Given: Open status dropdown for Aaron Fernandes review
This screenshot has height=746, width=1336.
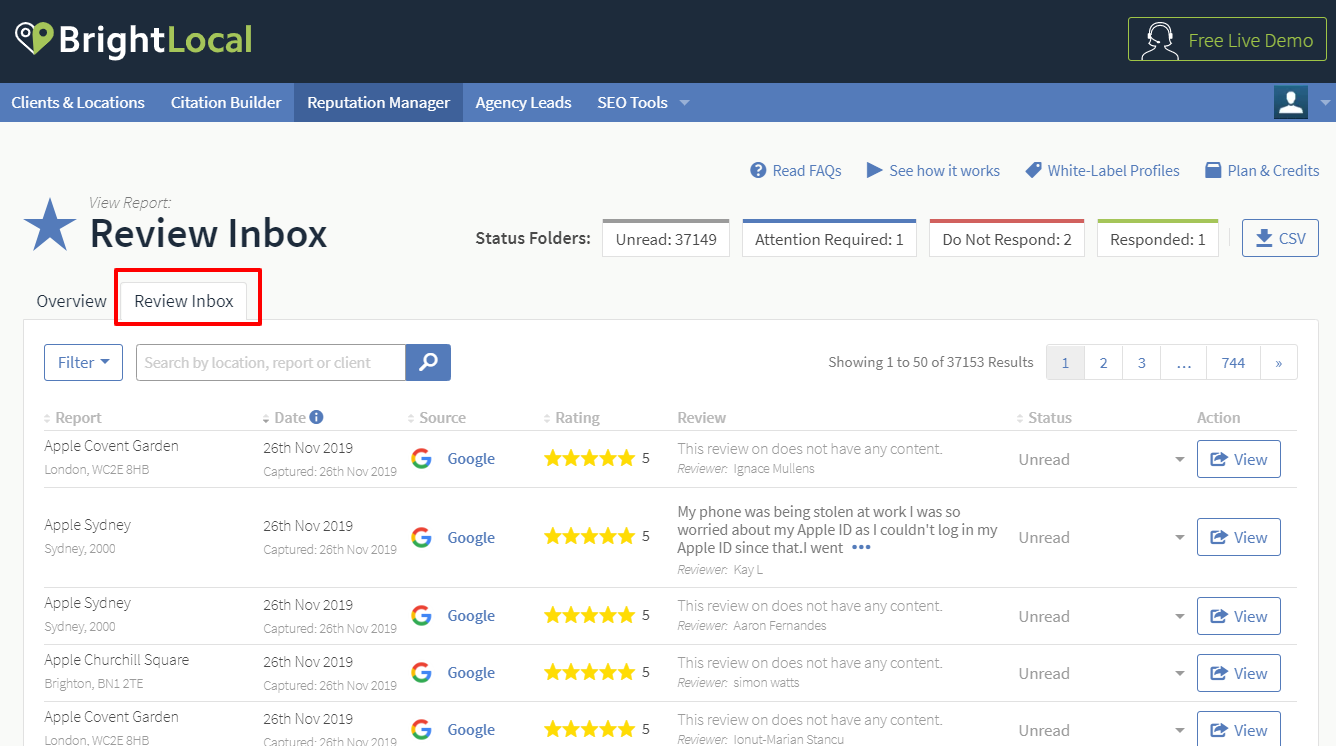Looking at the screenshot, I should click(1180, 617).
